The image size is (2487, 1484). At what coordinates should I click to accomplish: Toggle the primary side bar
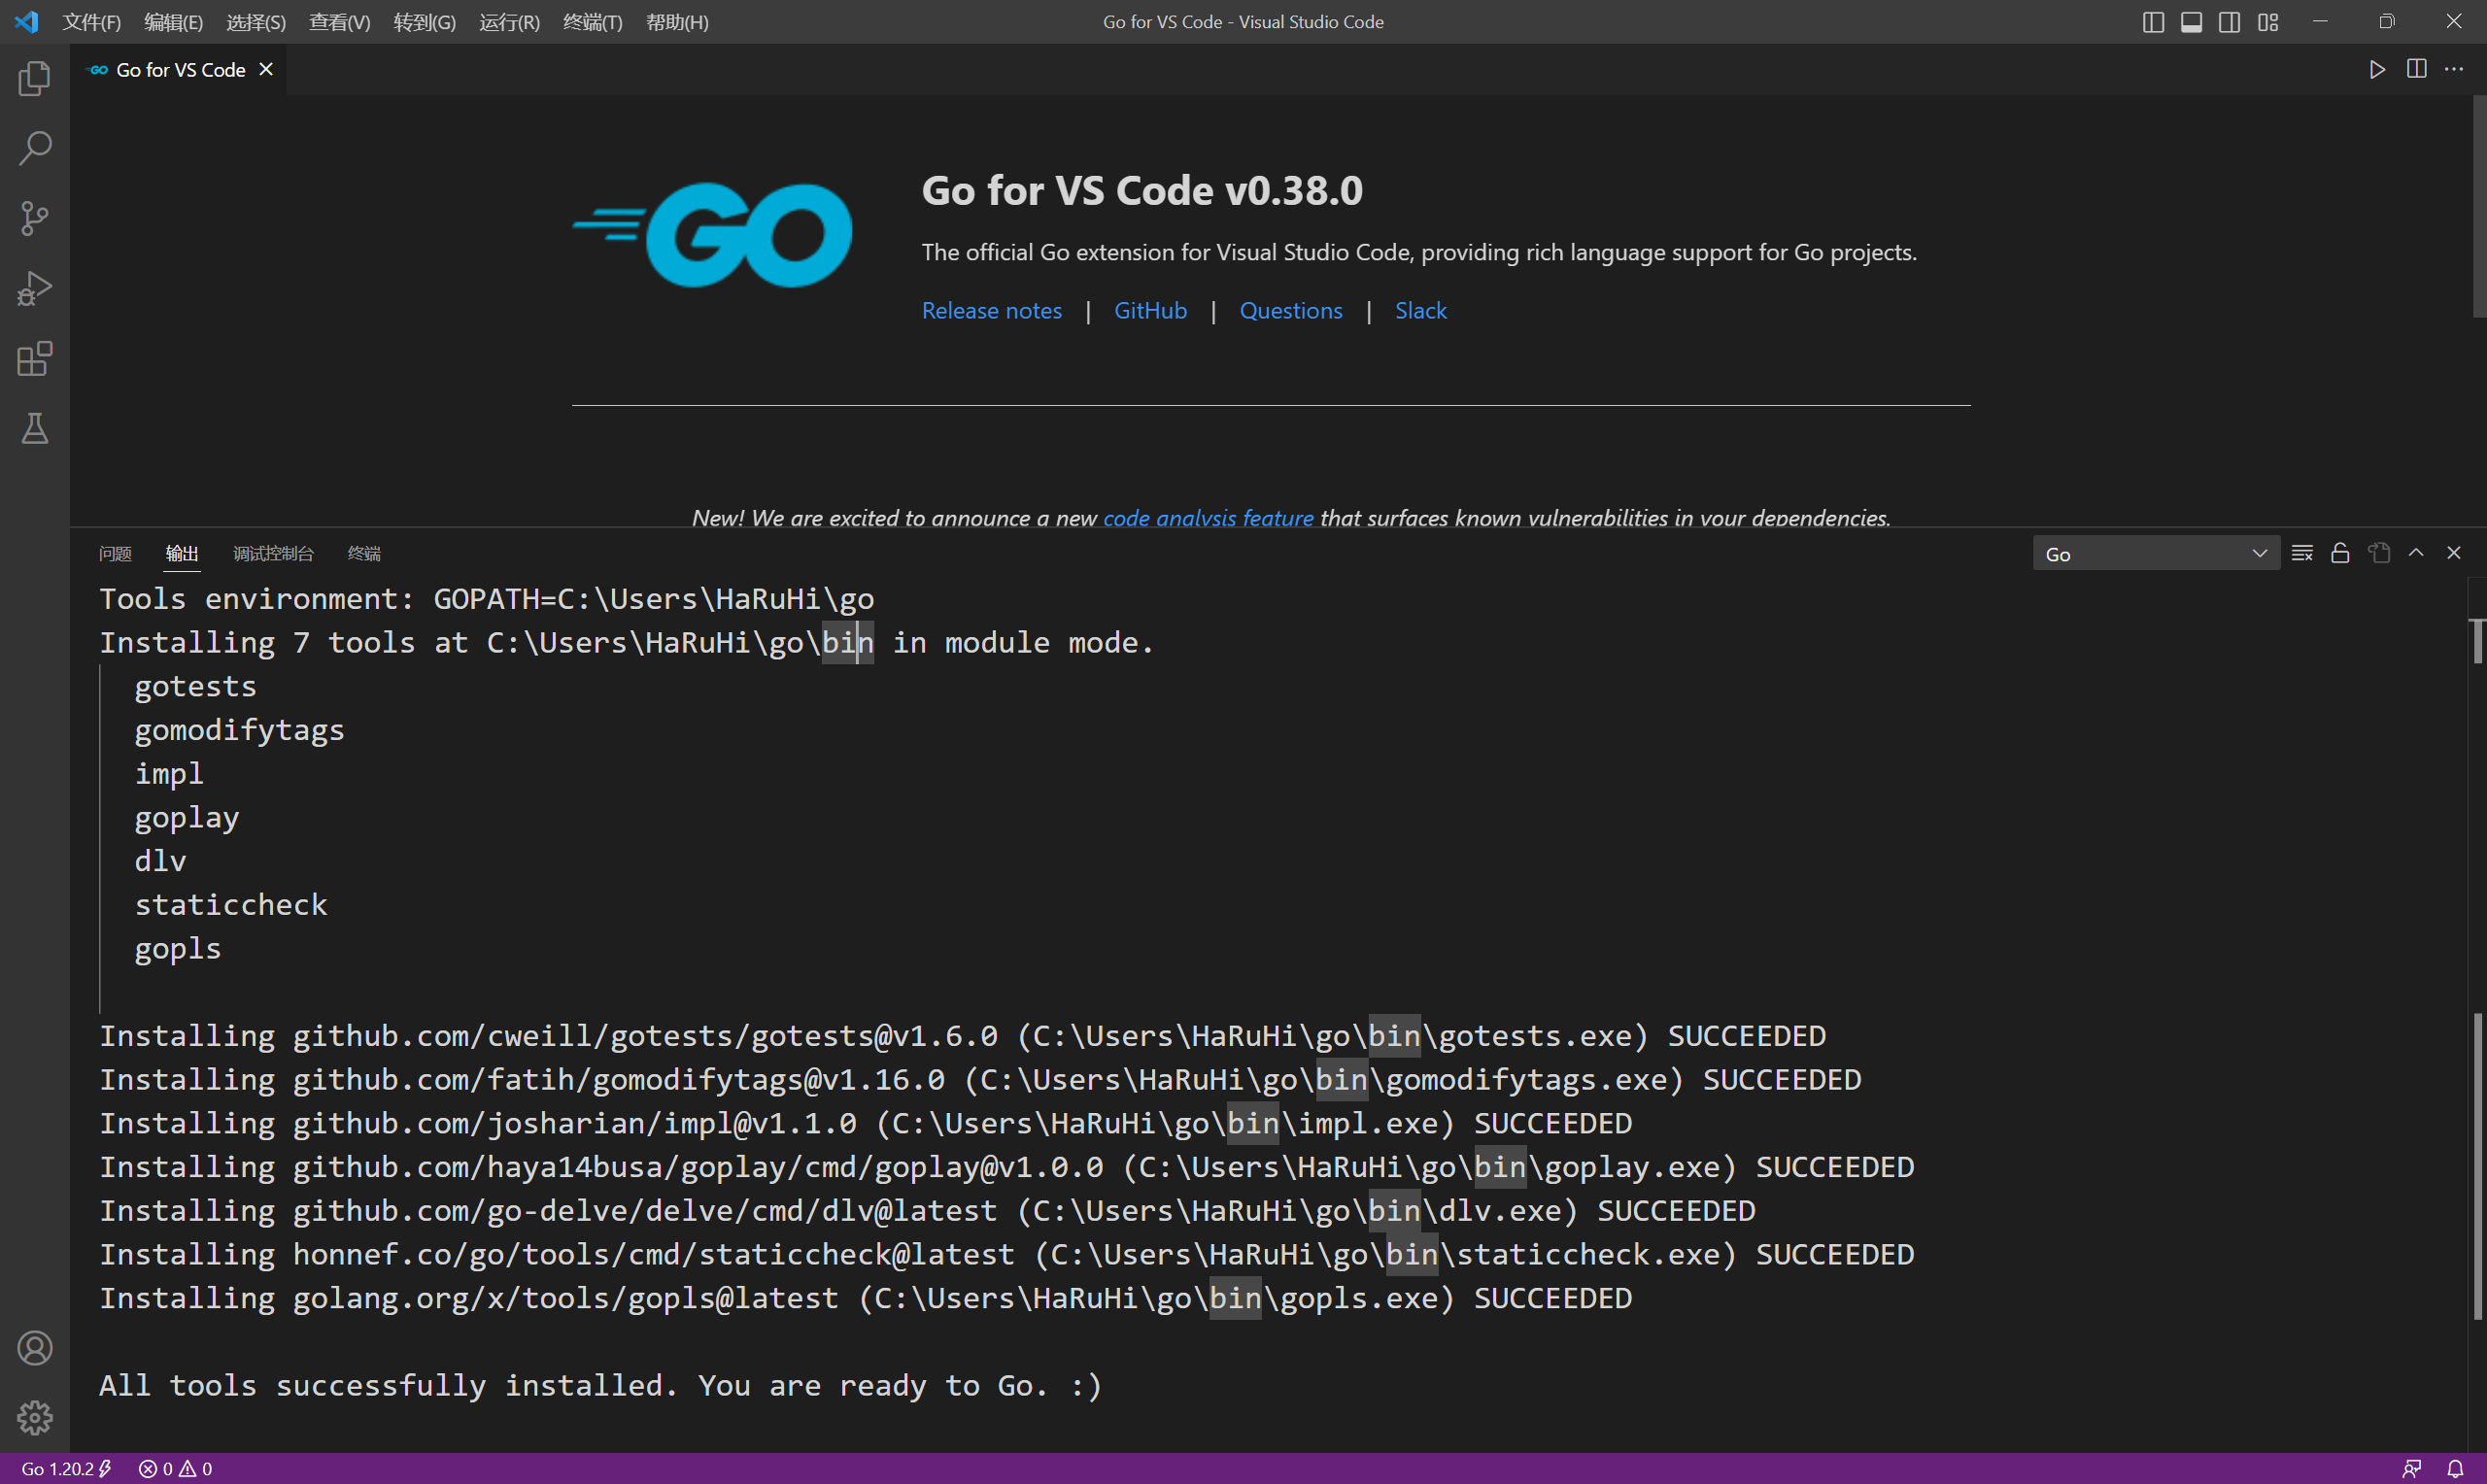click(2153, 21)
